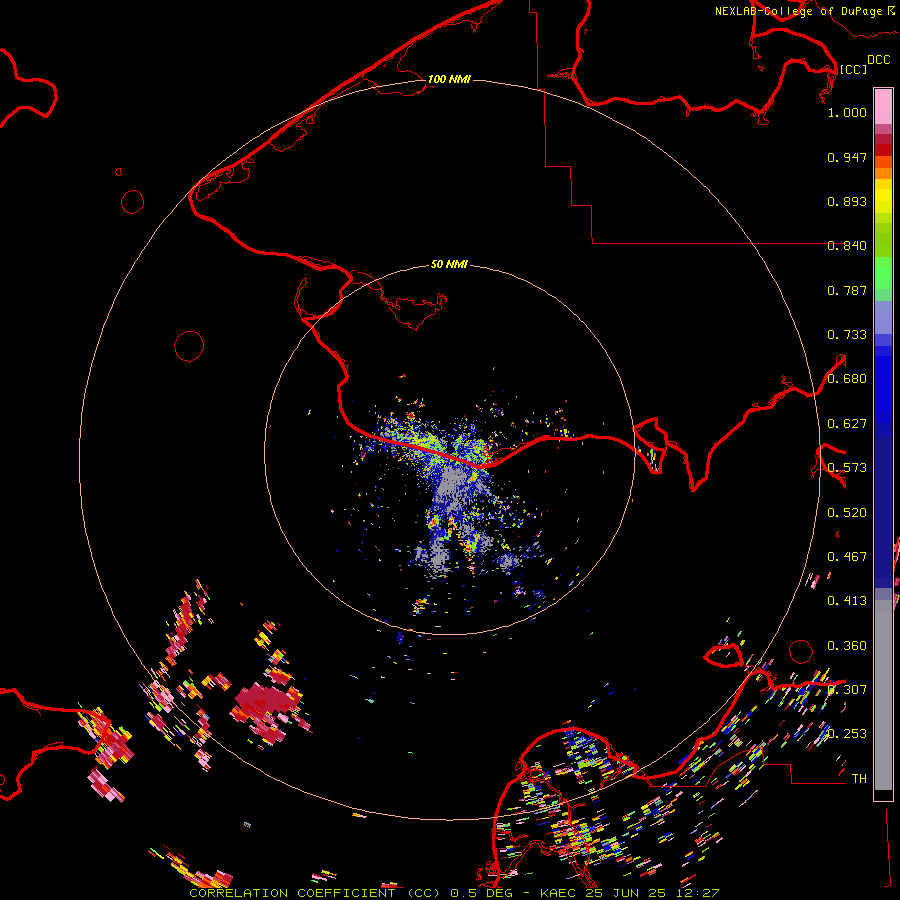900x900 pixels.
Task: Click the 0.467 scale value
Action: coord(847,557)
